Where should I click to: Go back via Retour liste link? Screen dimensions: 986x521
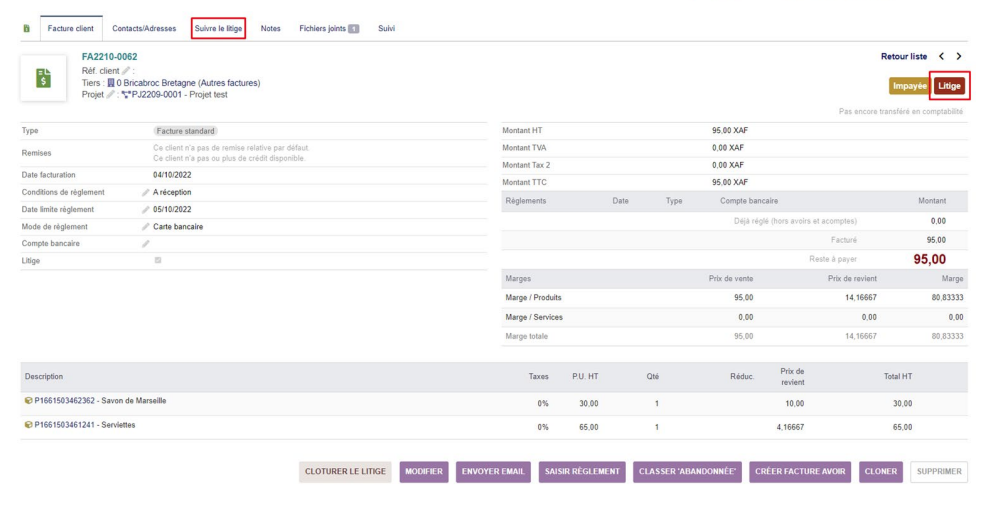(x=904, y=57)
